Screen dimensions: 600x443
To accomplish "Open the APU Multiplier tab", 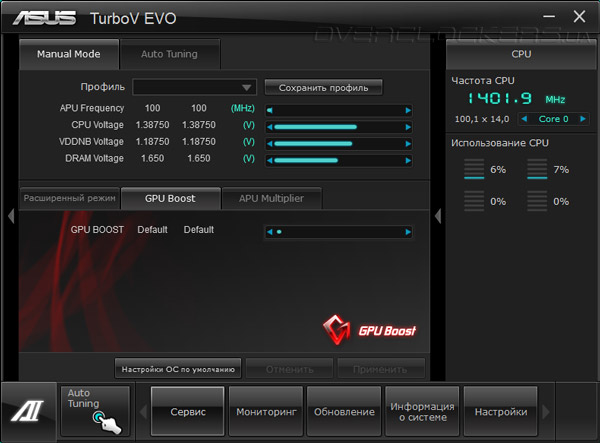I will coord(271,198).
